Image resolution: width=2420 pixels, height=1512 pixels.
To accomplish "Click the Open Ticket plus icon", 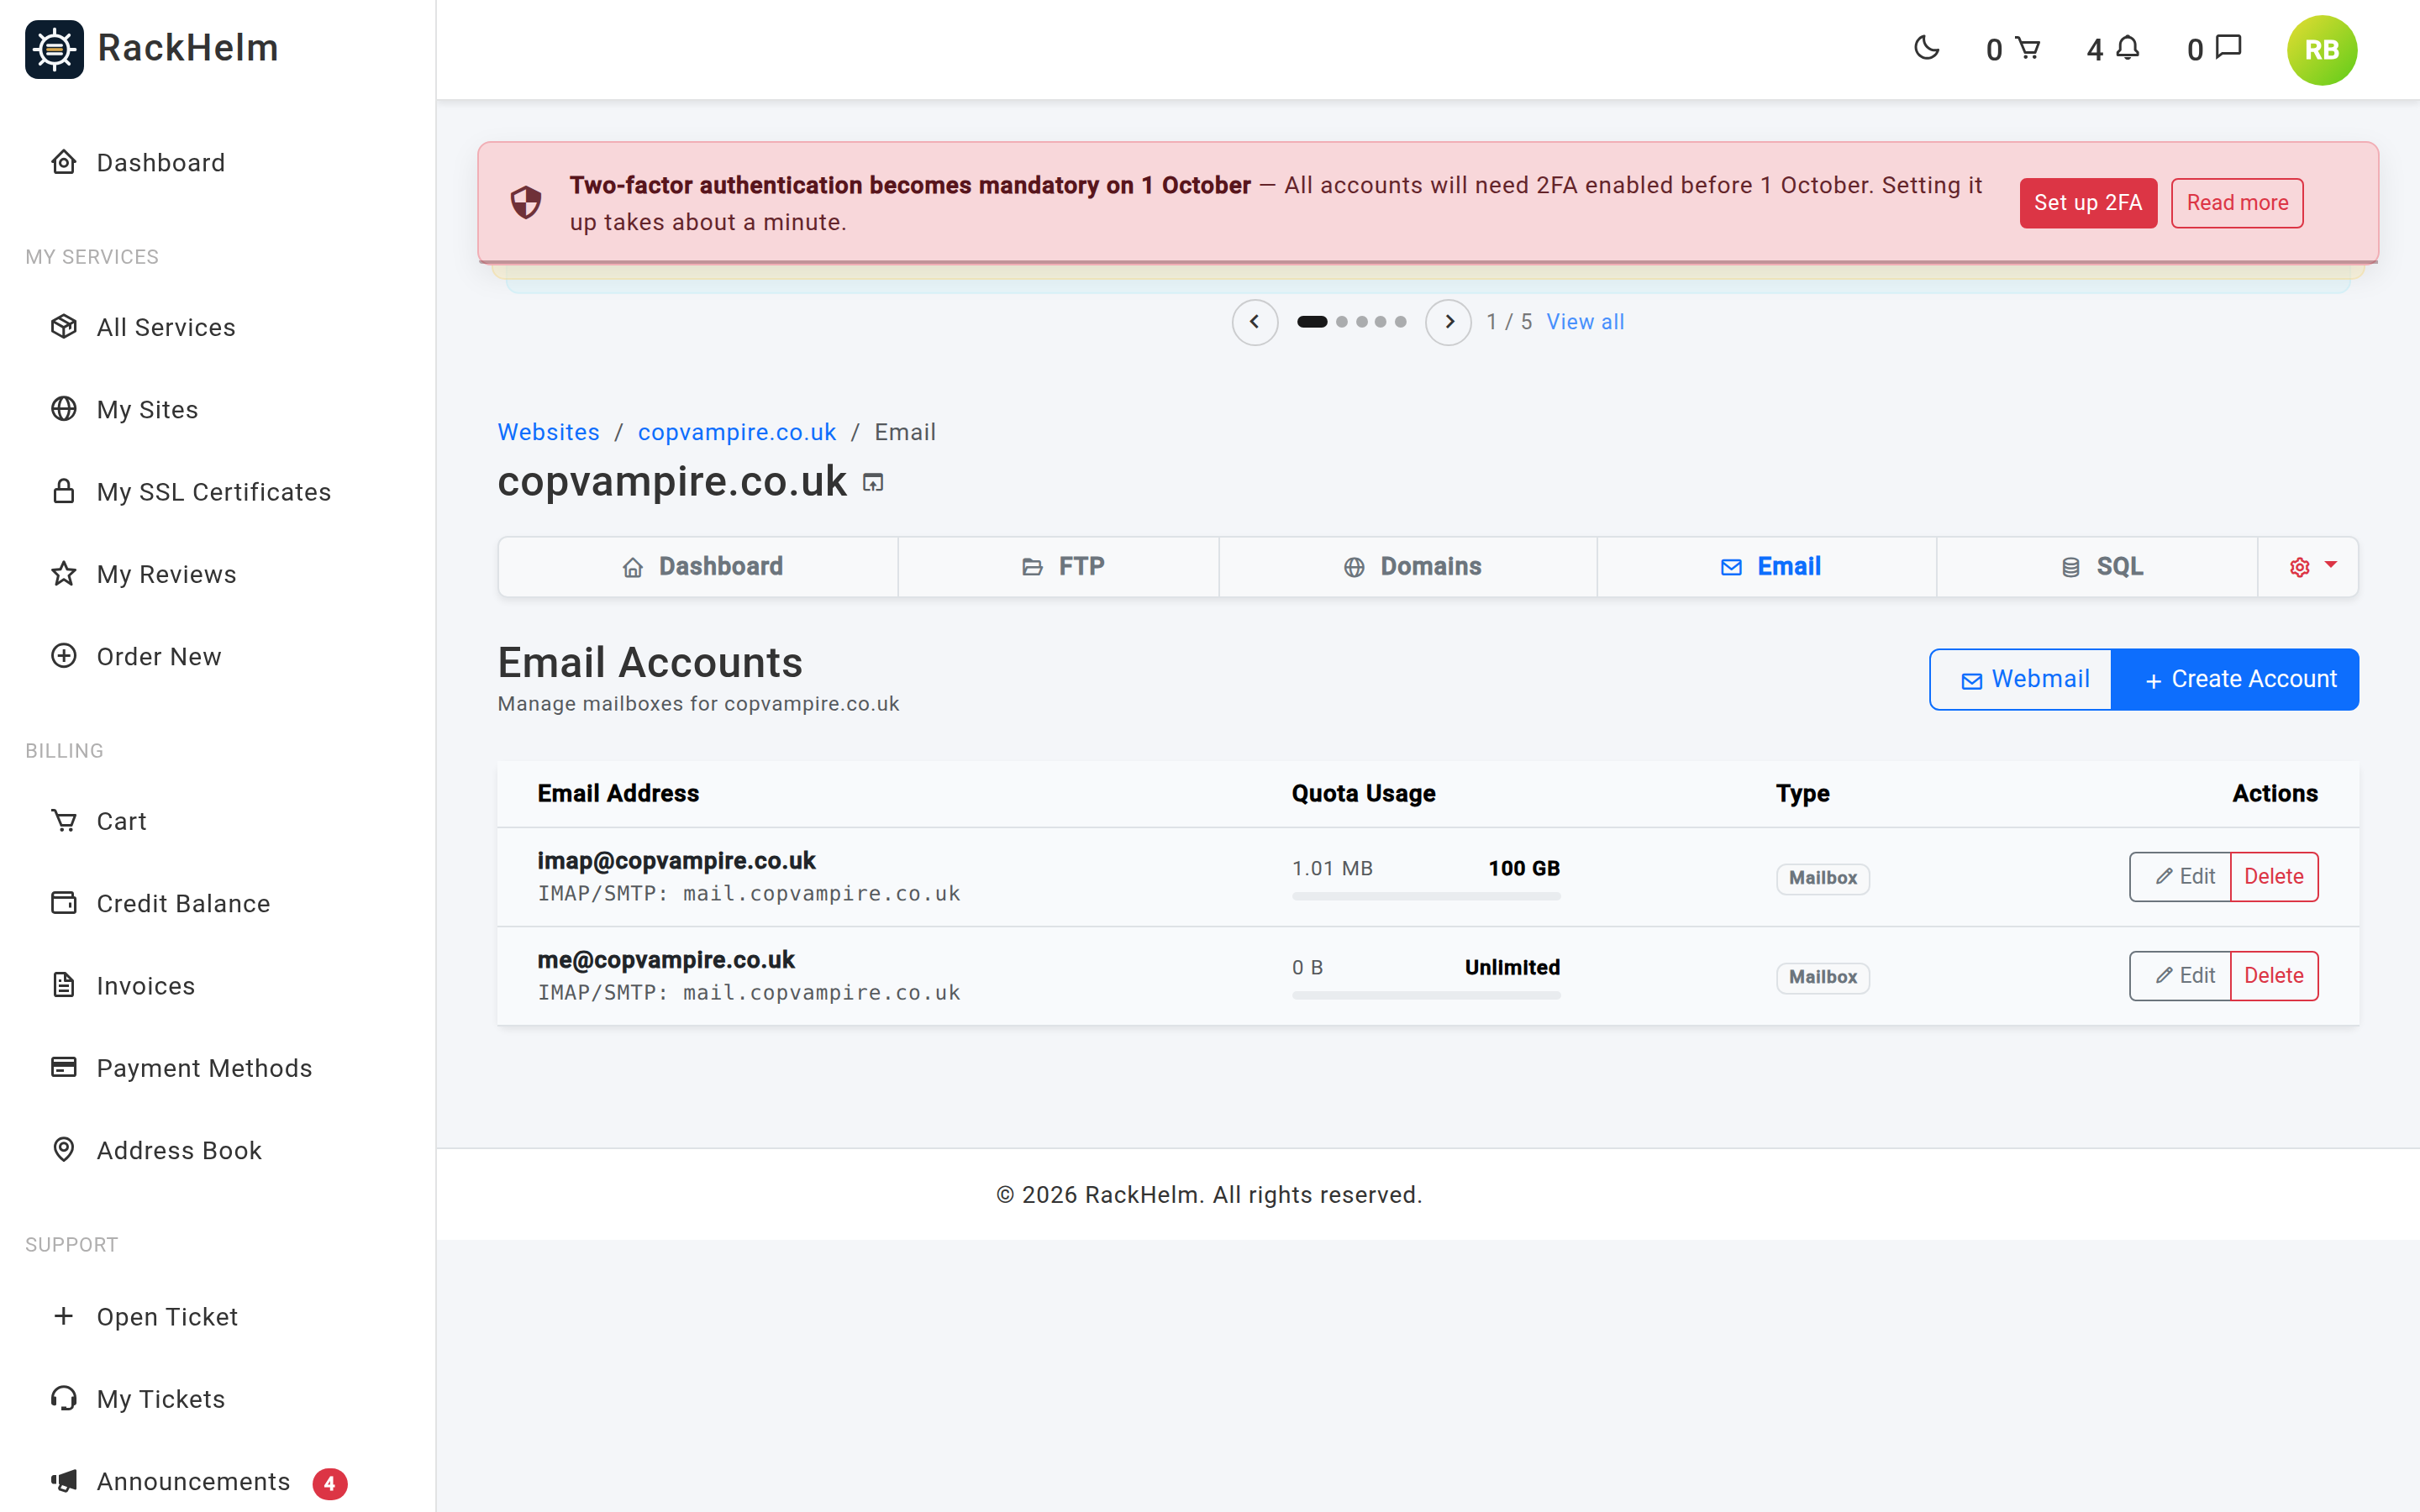I will (x=64, y=1316).
